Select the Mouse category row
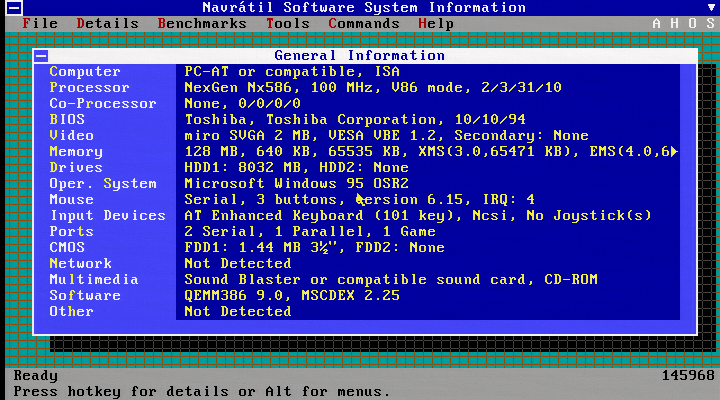The width and height of the screenshot is (720, 400). [x=72, y=200]
